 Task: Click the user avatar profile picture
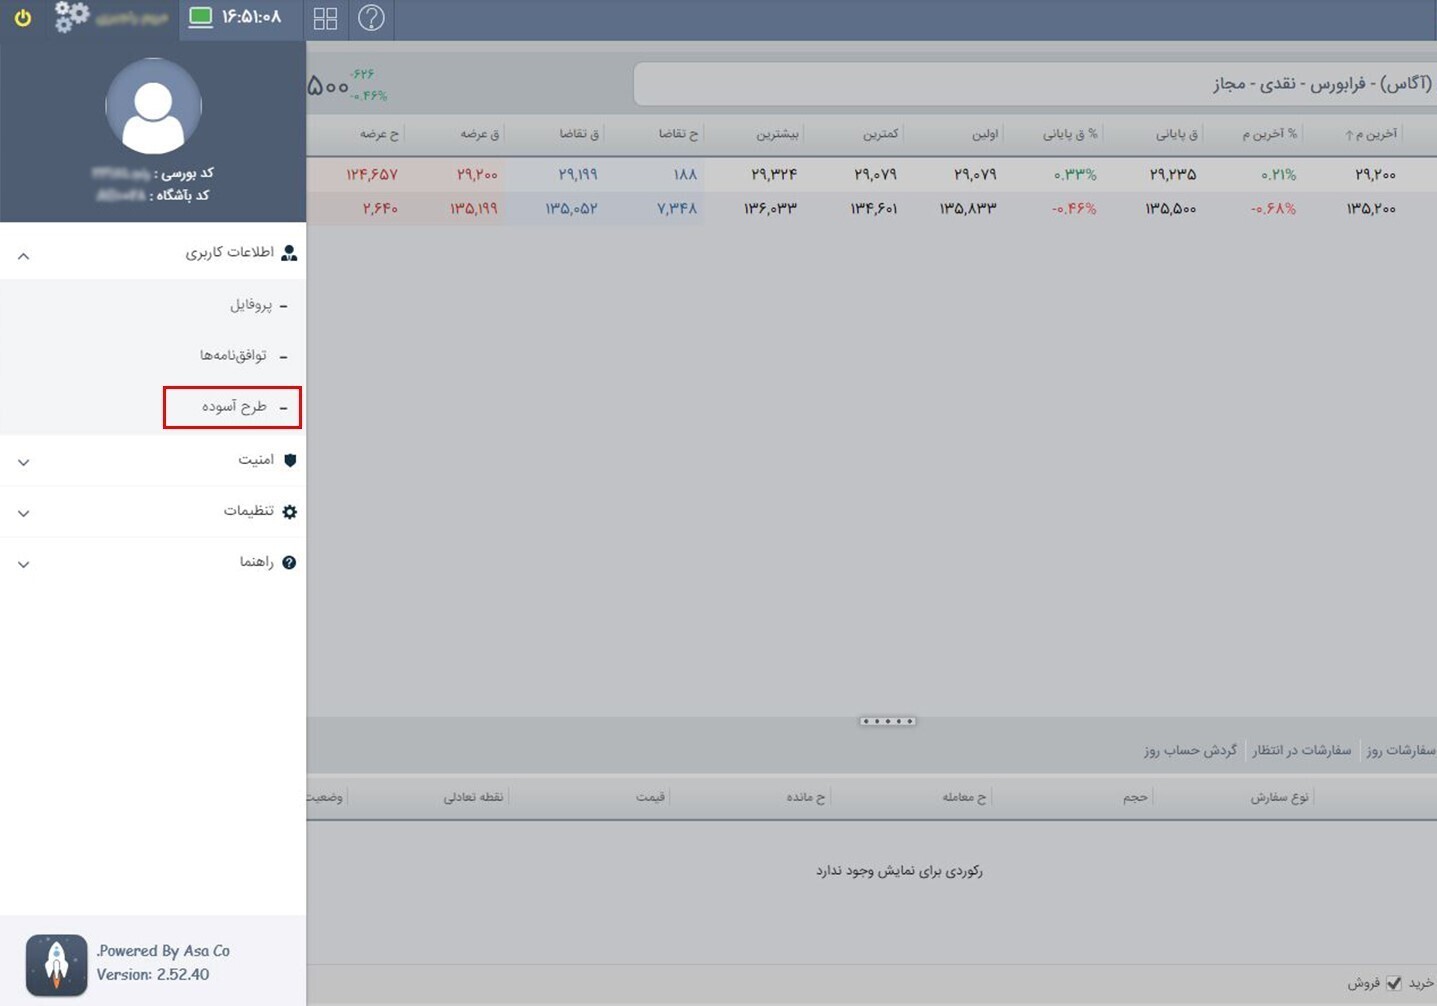[153, 106]
